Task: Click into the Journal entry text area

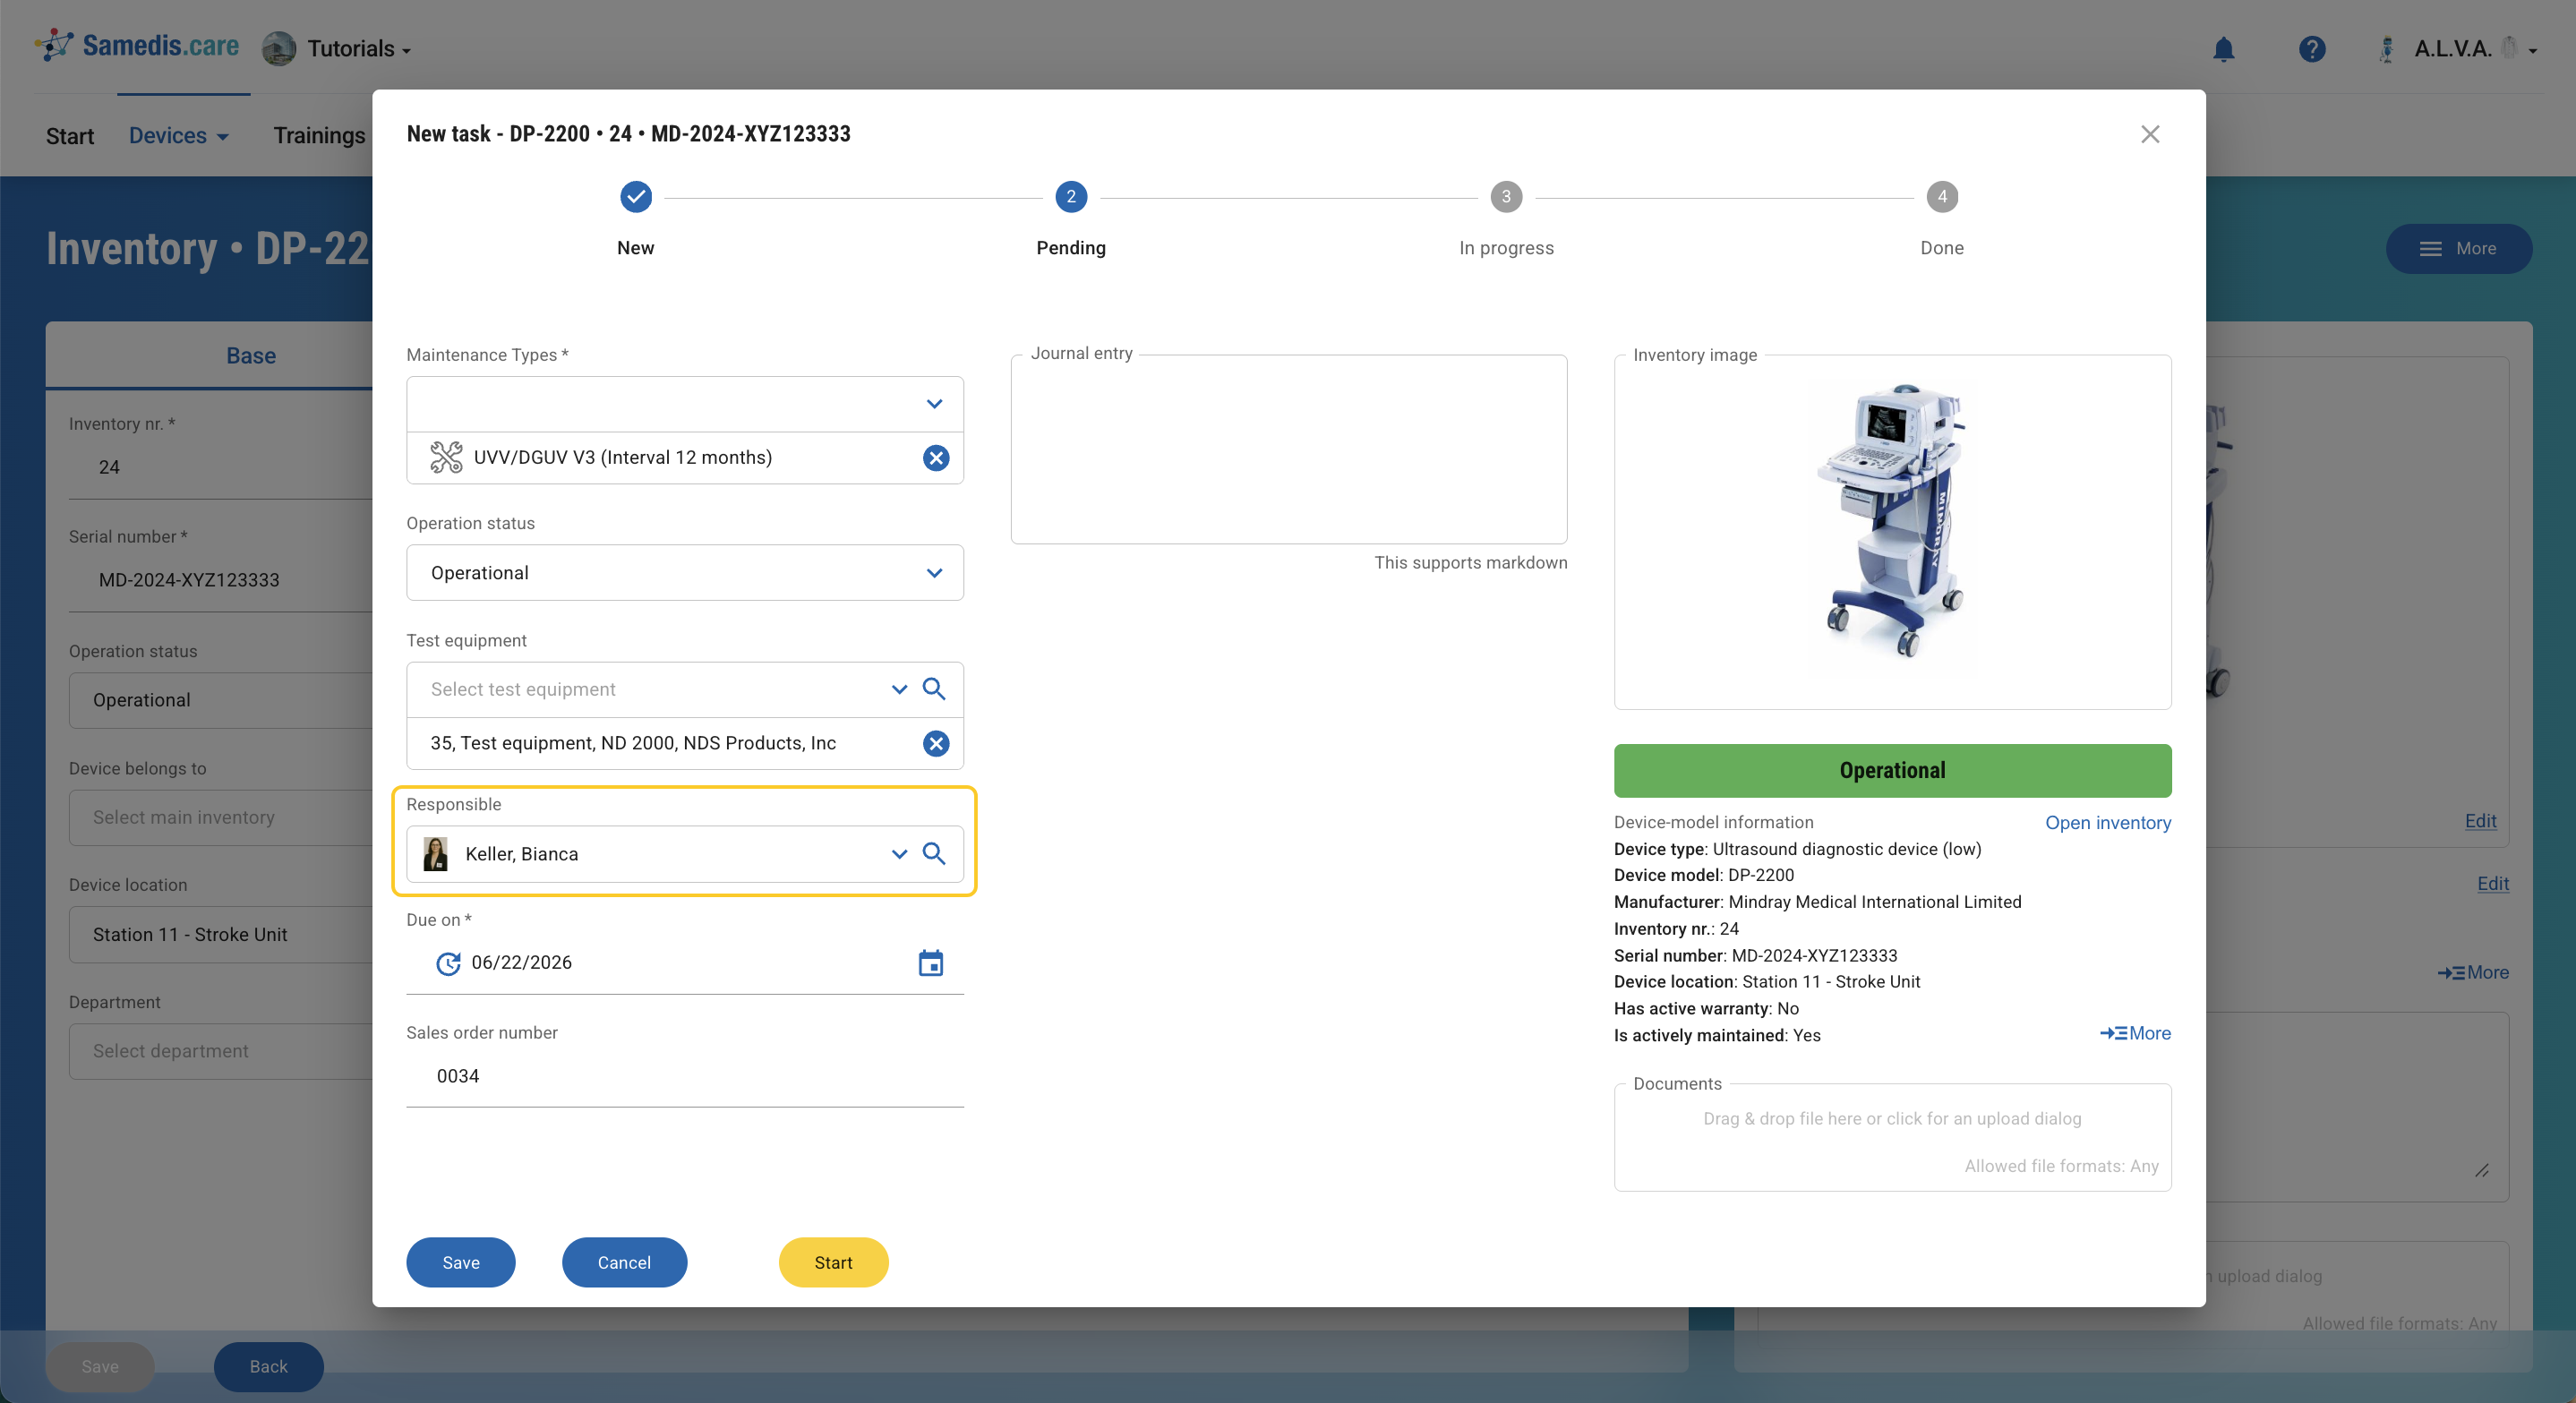Action: (x=1288, y=450)
